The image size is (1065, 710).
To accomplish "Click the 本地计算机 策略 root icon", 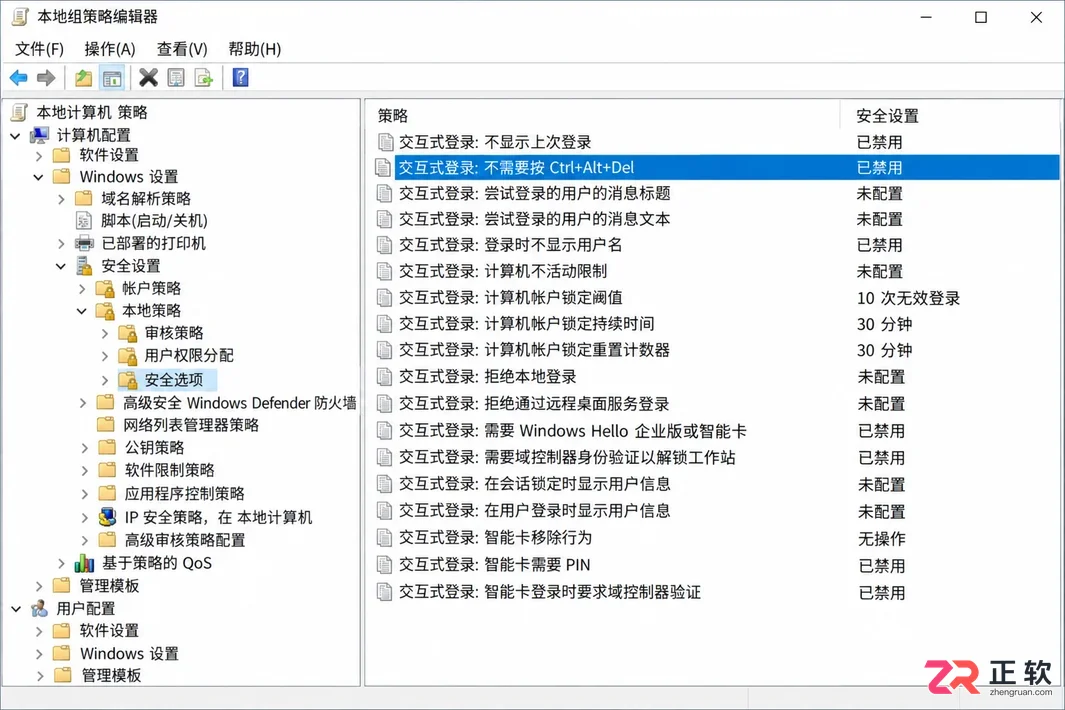I will click(x=20, y=112).
